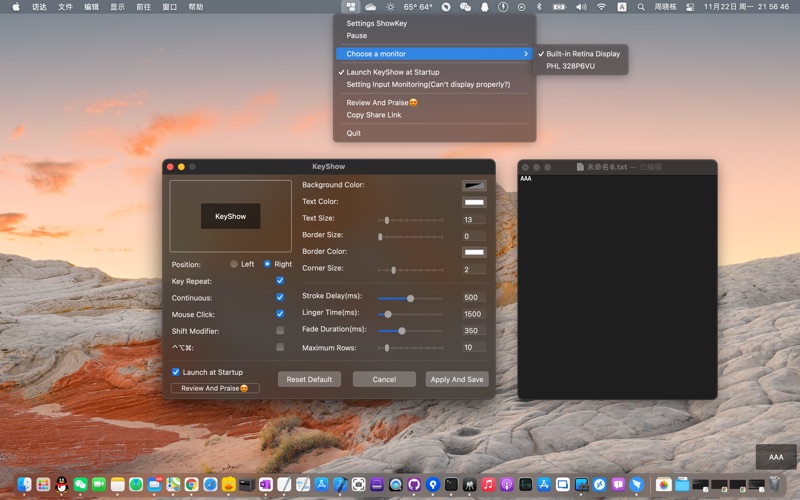Click the Bluetooth icon in the menu bar
Screen dimensions: 800x500
point(539,7)
